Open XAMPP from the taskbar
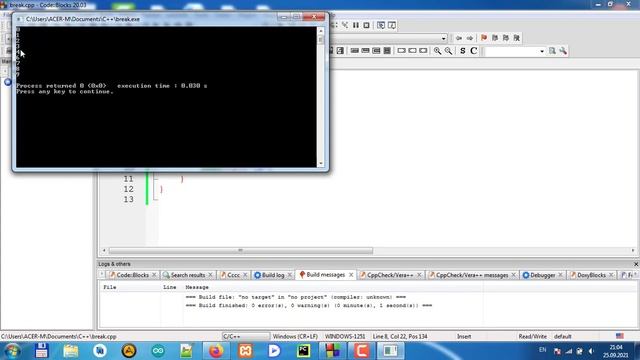Screen dimensions: 640x360 [245, 351]
